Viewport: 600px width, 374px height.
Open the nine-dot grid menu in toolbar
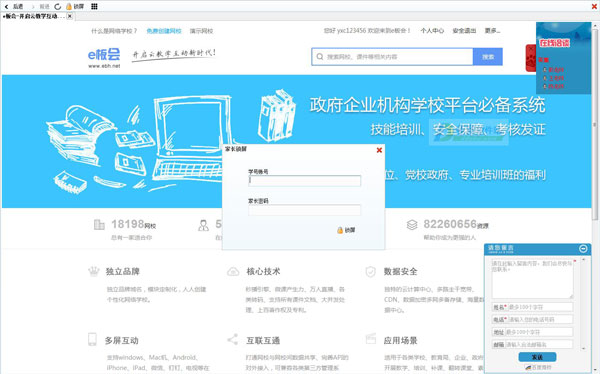pyautogui.click(x=94, y=7)
